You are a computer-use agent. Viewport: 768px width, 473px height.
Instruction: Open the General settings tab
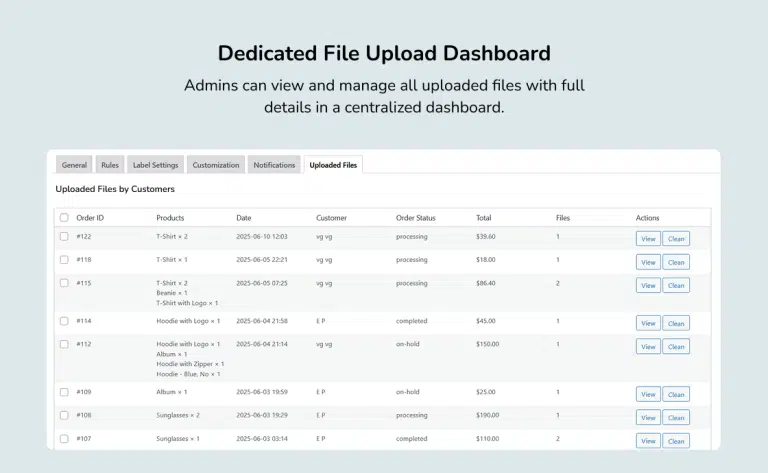click(74, 165)
